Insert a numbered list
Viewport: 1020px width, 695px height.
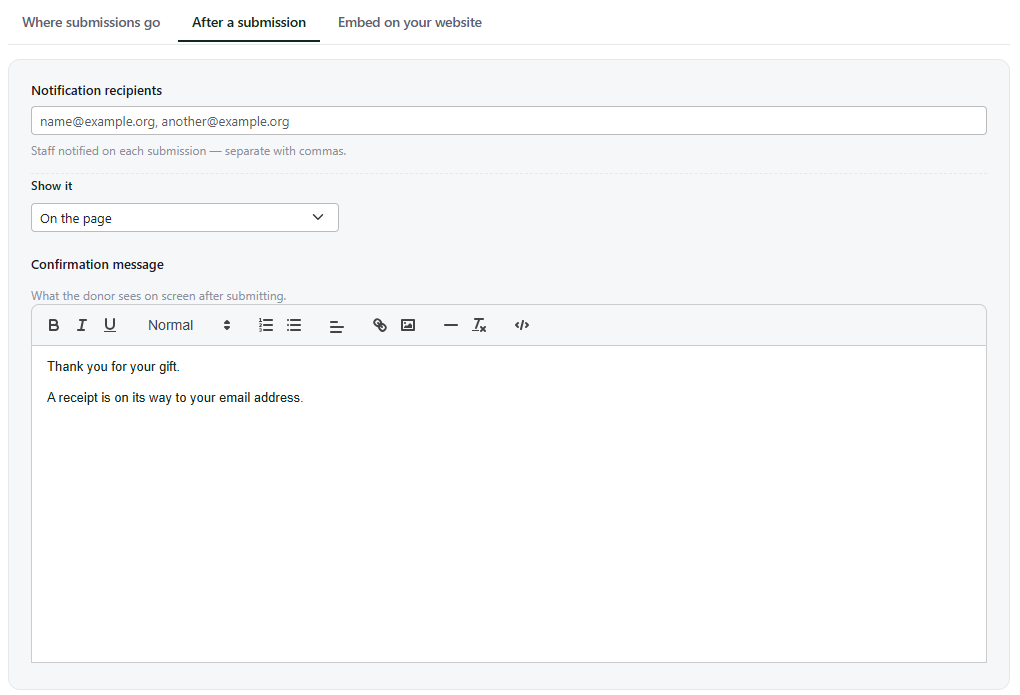(265, 325)
